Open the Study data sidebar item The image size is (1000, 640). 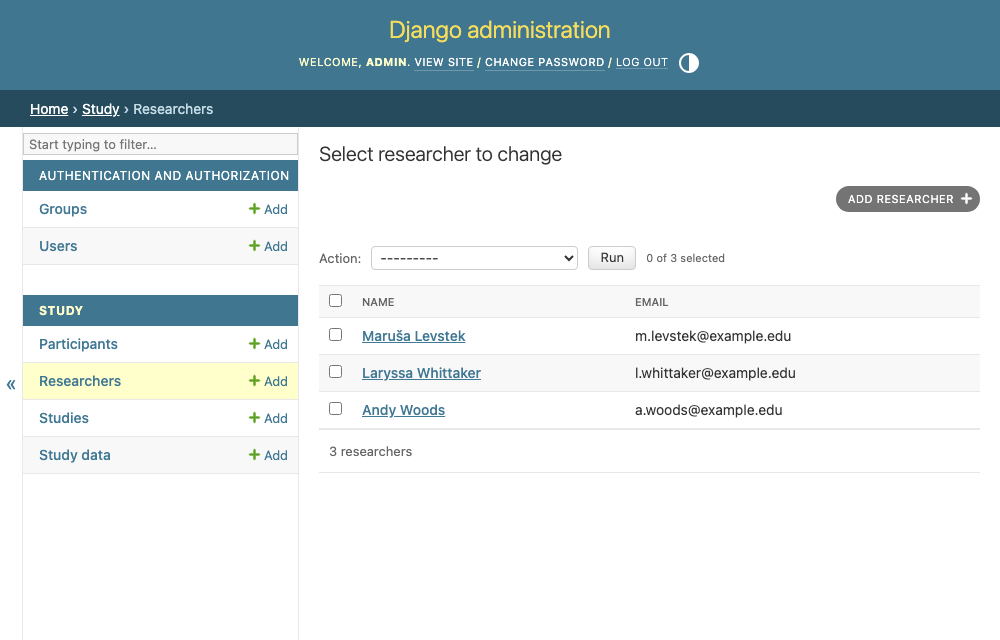tap(75, 455)
